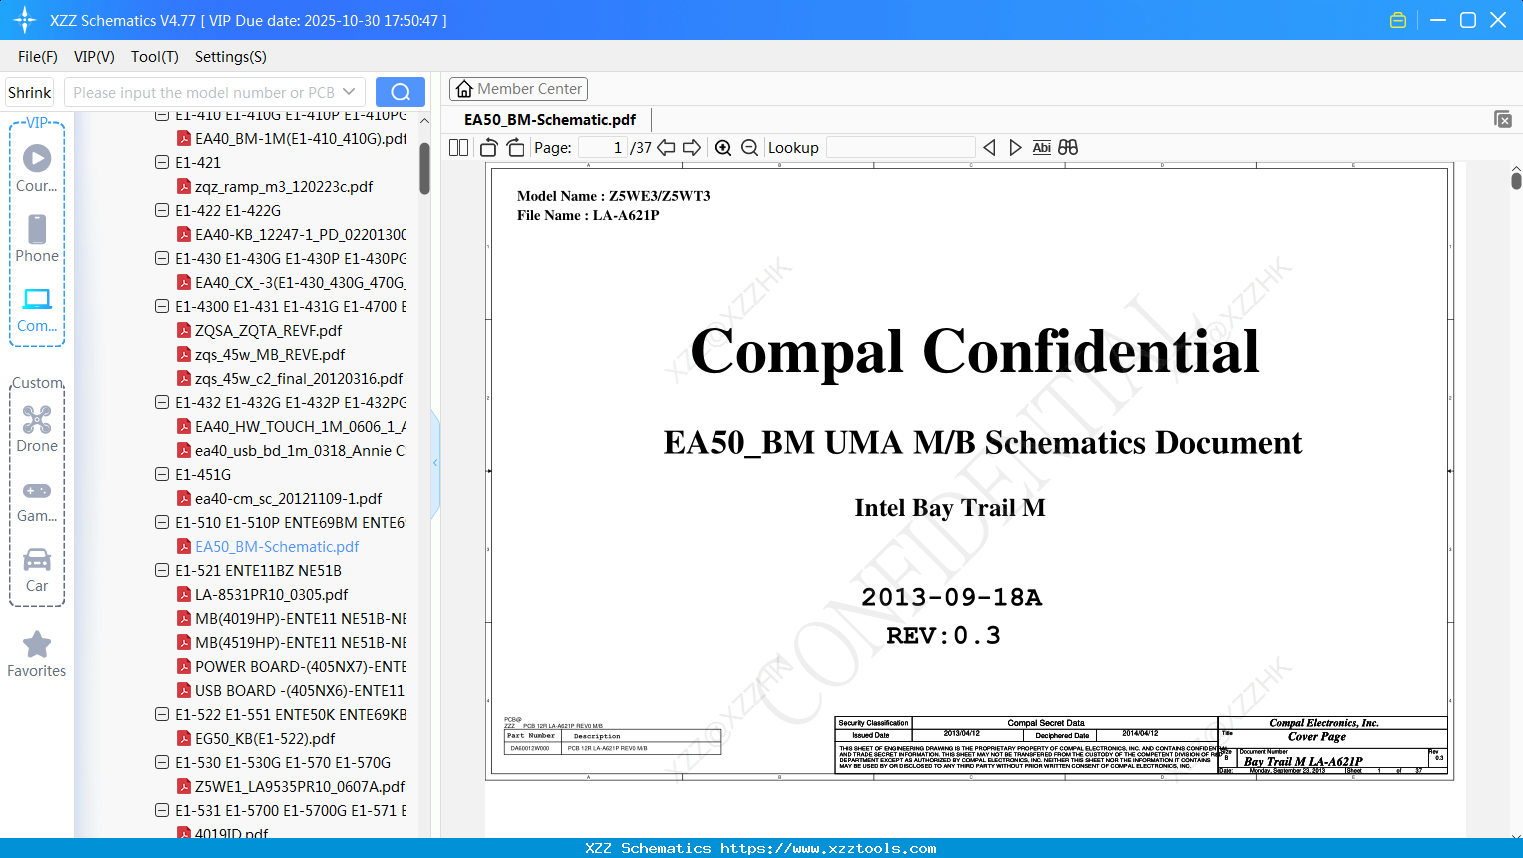1523x858 pixels.
Task: Rotate the page clockwise
Action: coord(516,148)
